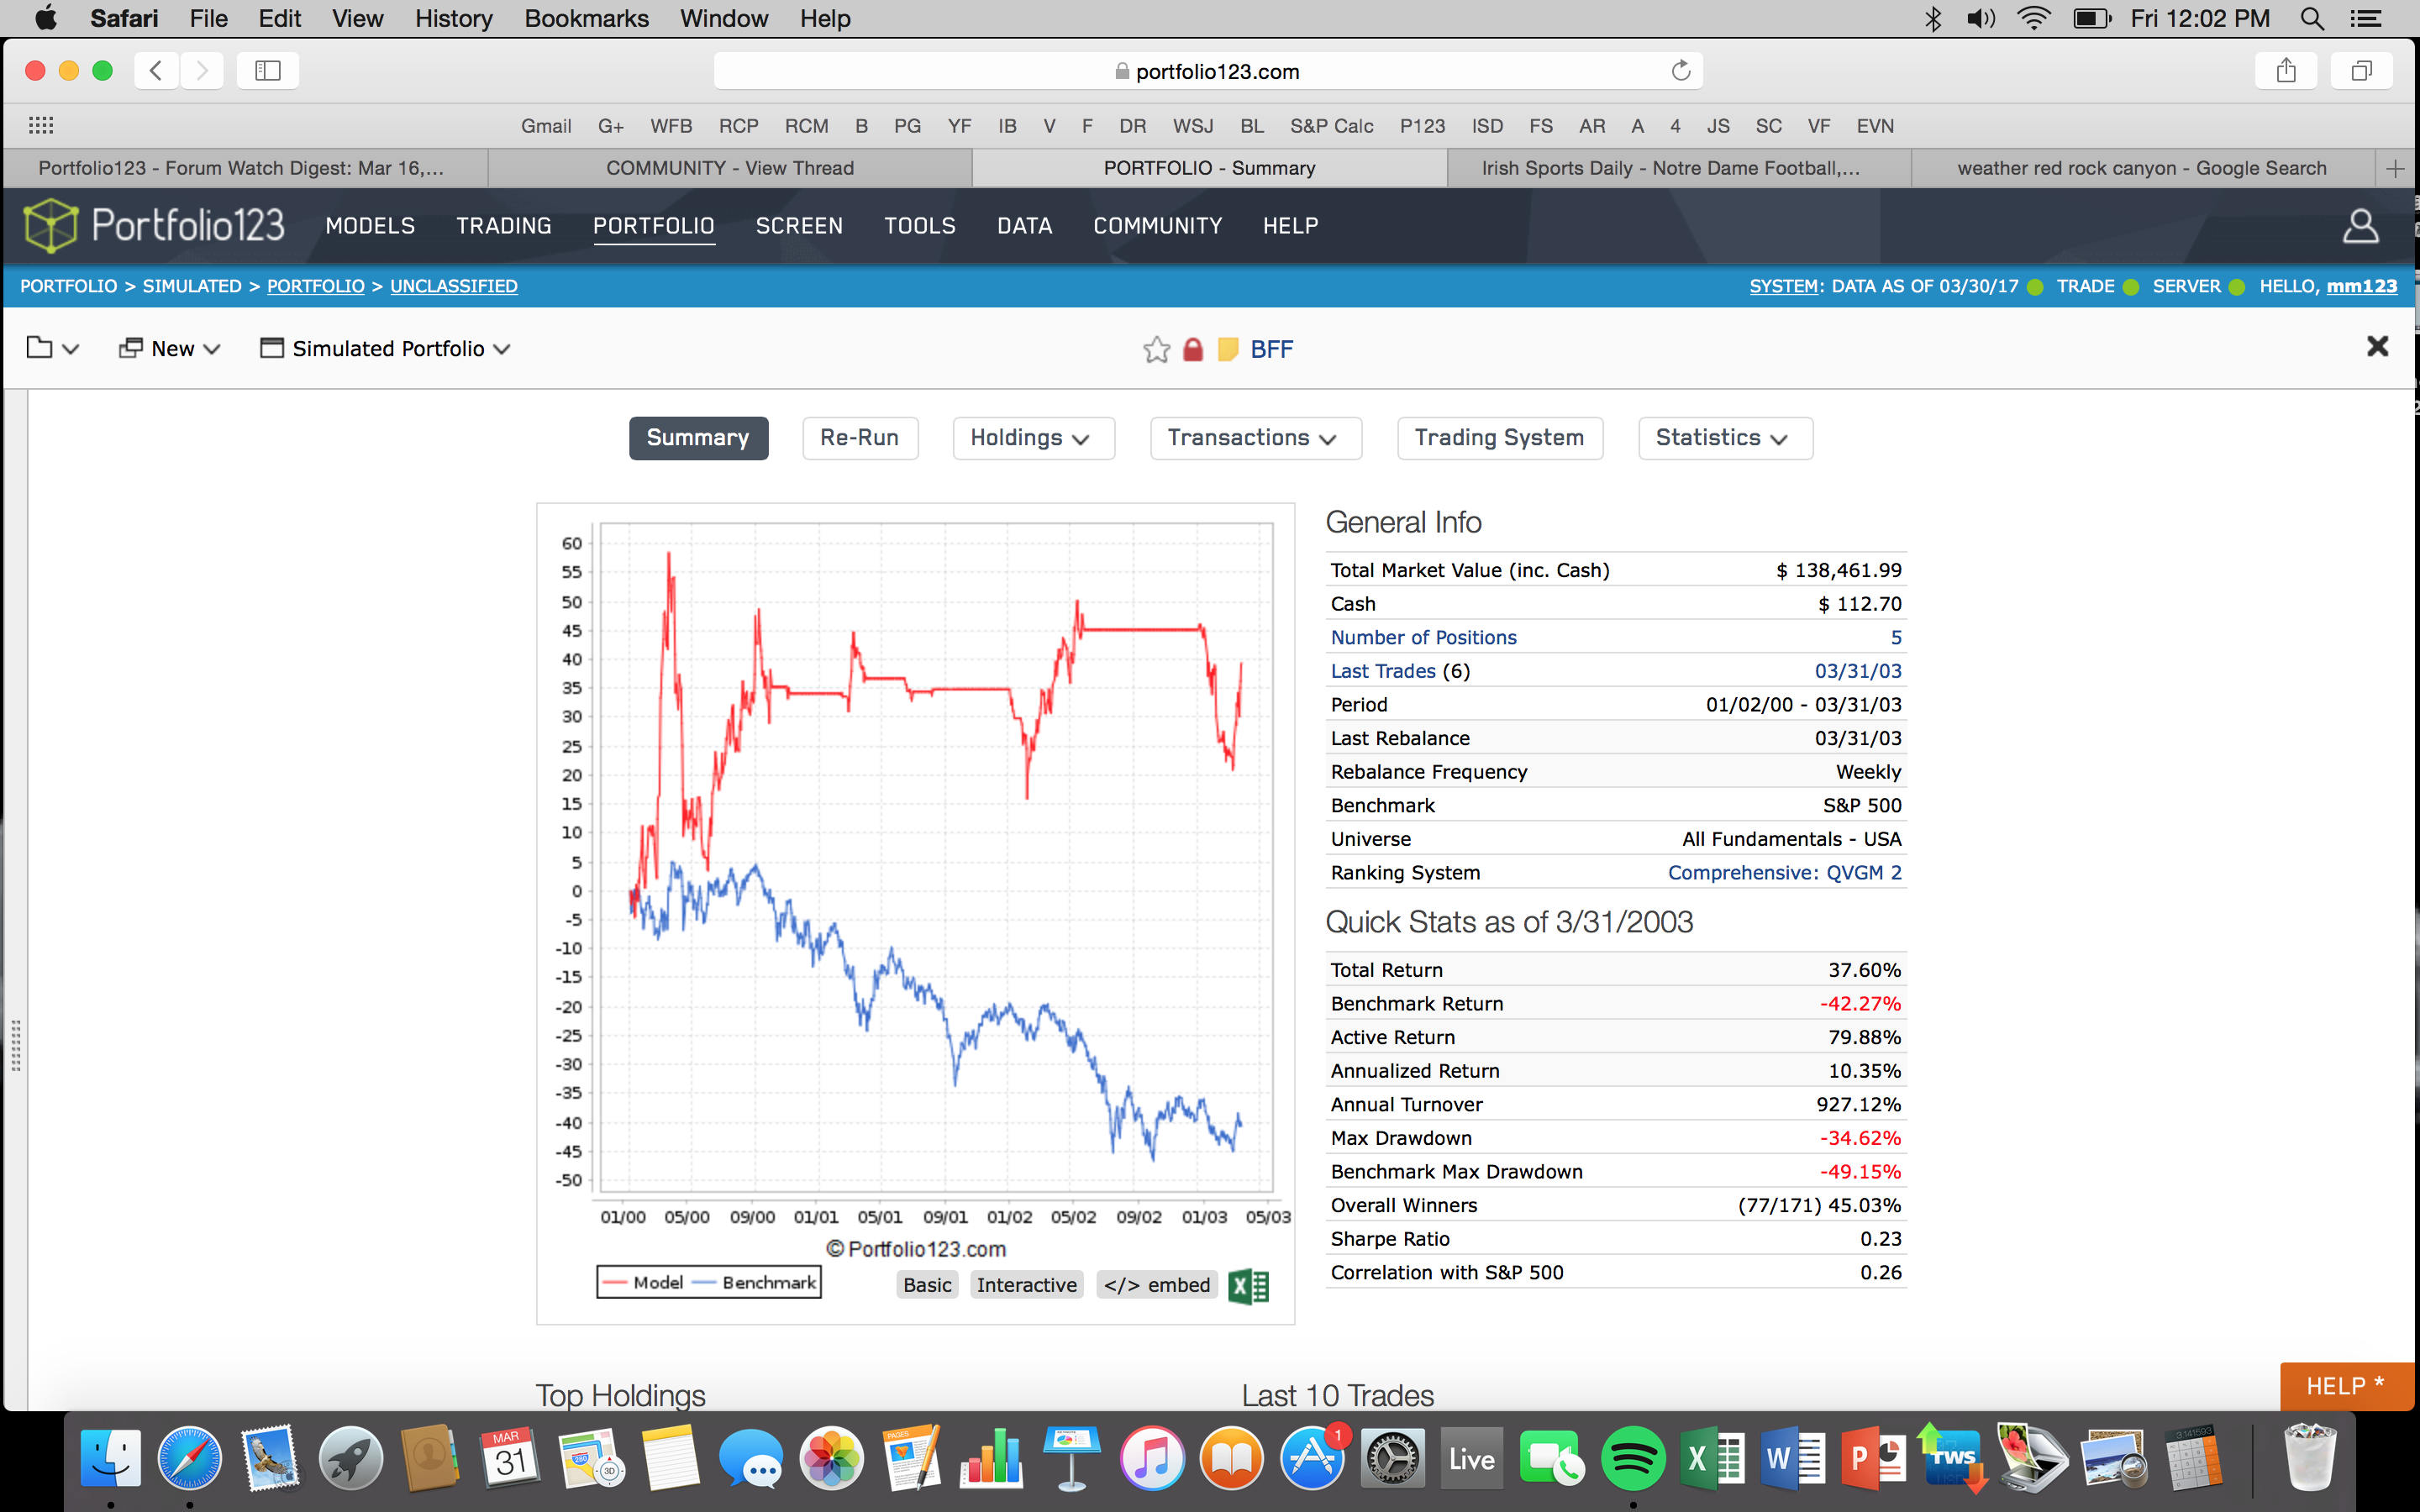Switch to COMMUNITY - View Thread tab
The width and height of the screenshot is (2420, 1512).
[x=729, y=168]
